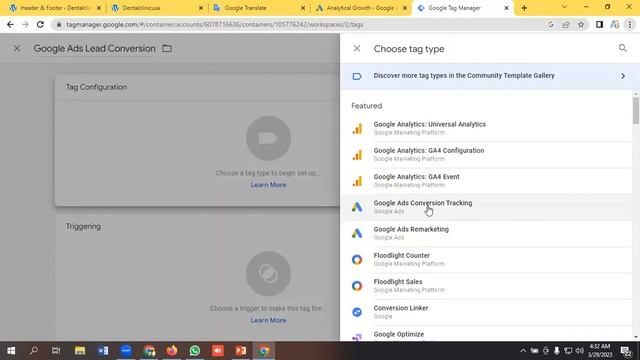Open File Explorer from taskbar
The height and width of the screenshot is (360, 640).
click(80, 351)
